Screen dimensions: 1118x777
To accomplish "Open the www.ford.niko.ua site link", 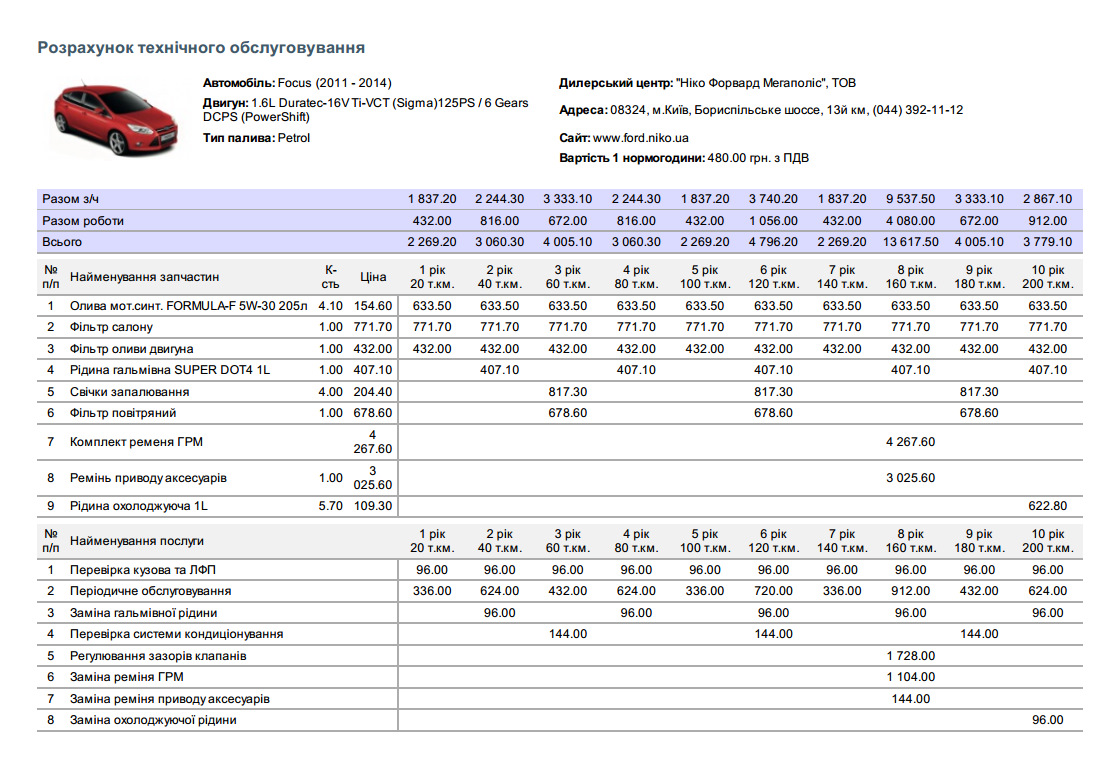I will [640, 138].
